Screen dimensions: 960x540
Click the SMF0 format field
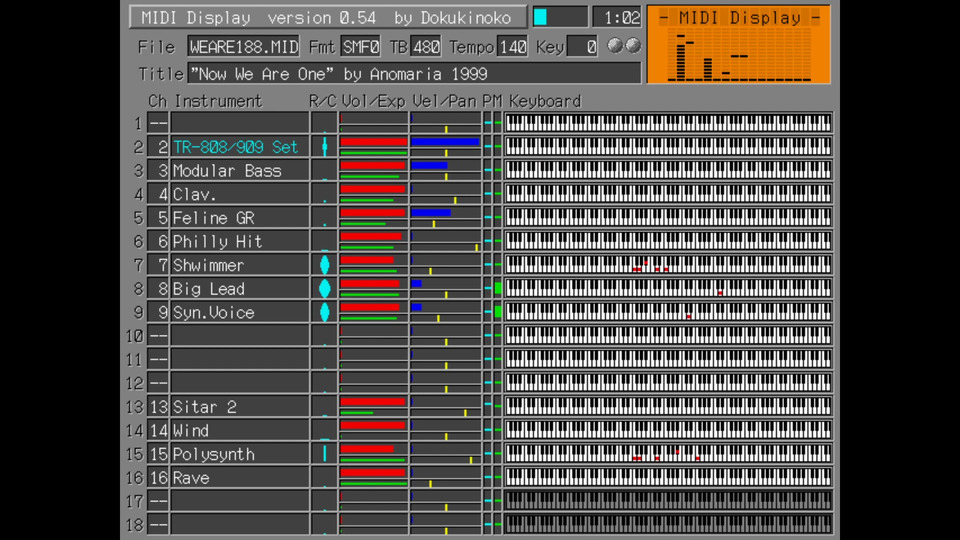359,47
